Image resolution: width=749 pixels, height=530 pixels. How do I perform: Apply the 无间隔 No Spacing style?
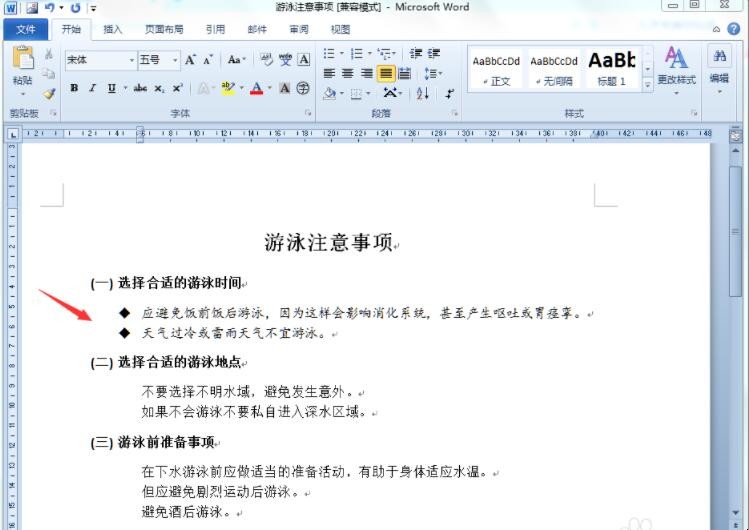[x=554, y=70]
